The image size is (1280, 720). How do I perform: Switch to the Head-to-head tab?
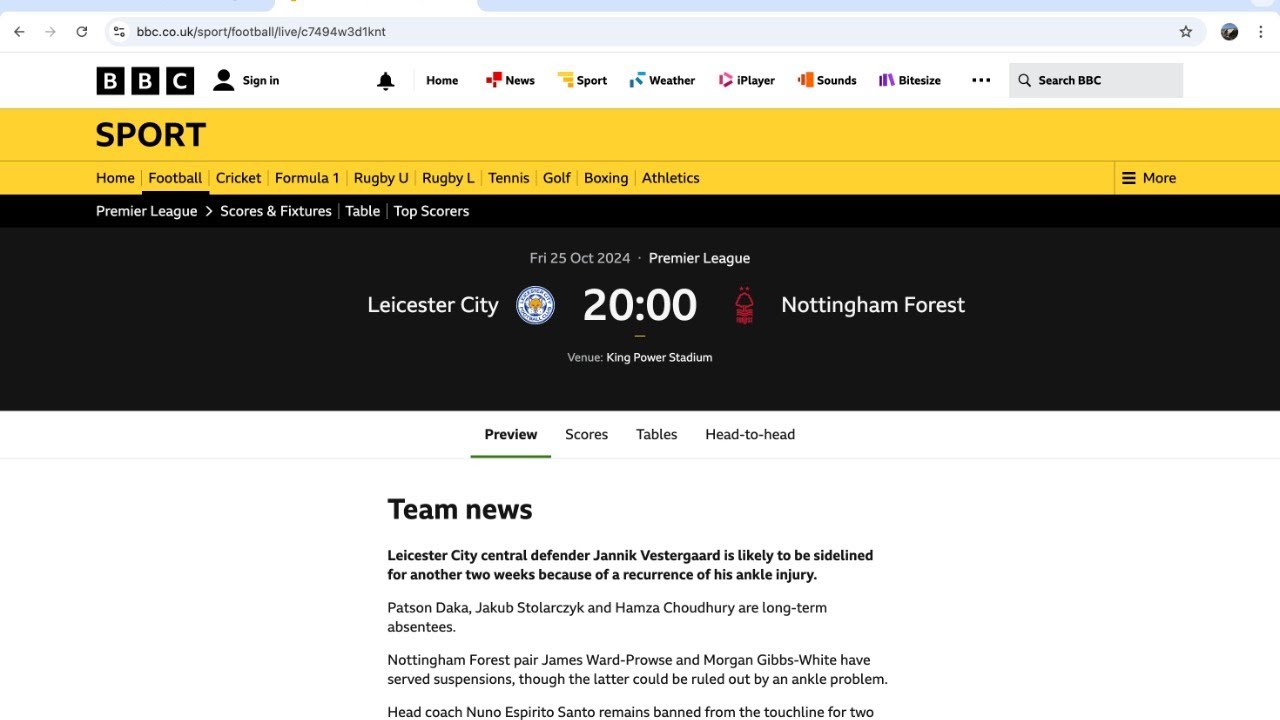coord(750,434)
